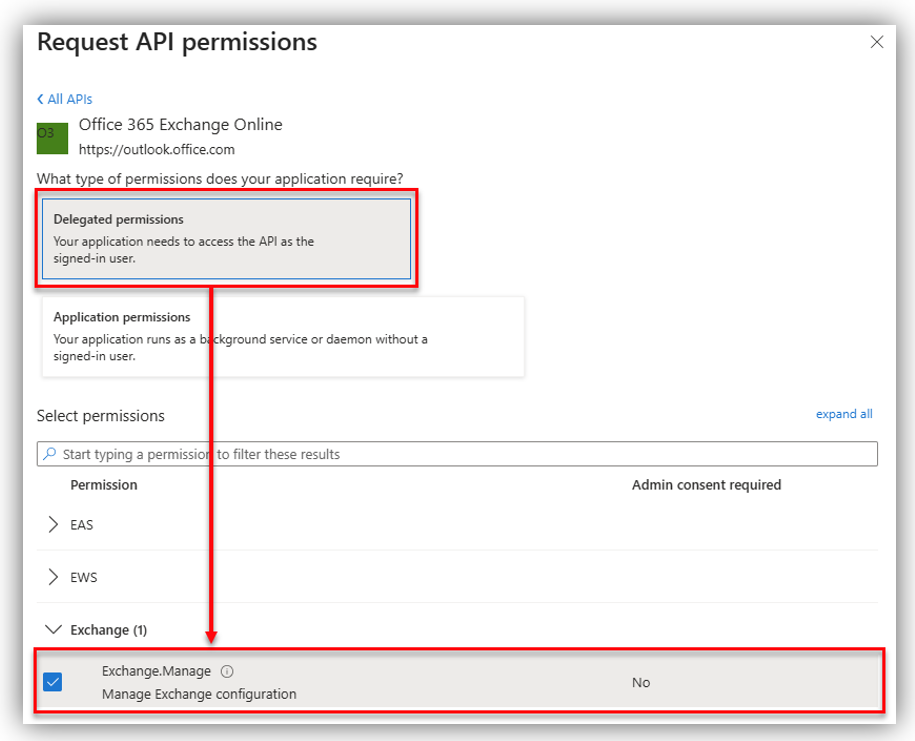Click the EAS group label
The height and width of the screenshot is (741, 915).
(82, 525)
